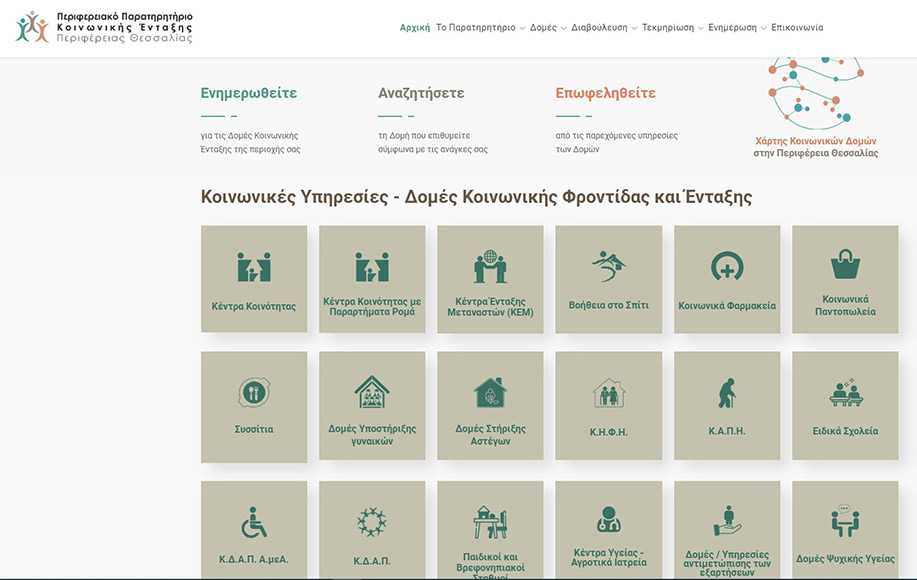Open the Δομές Ψυχικής Υγείας icon

click(845, 520)
